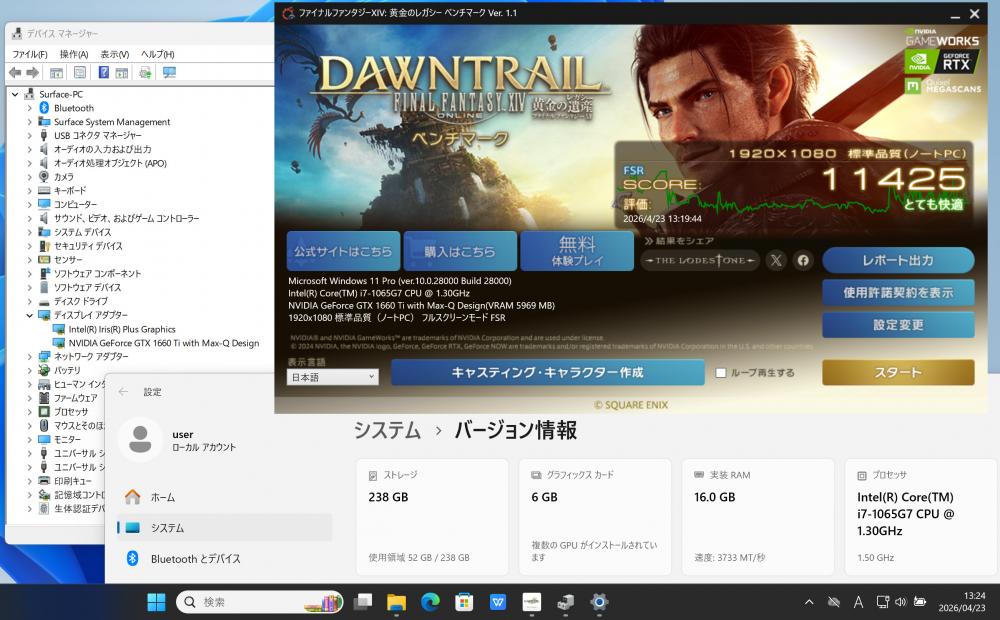Click the forward arrow in Device Manager toolbar
This screenshot has height=620, width=1000.
coord(33,73)
